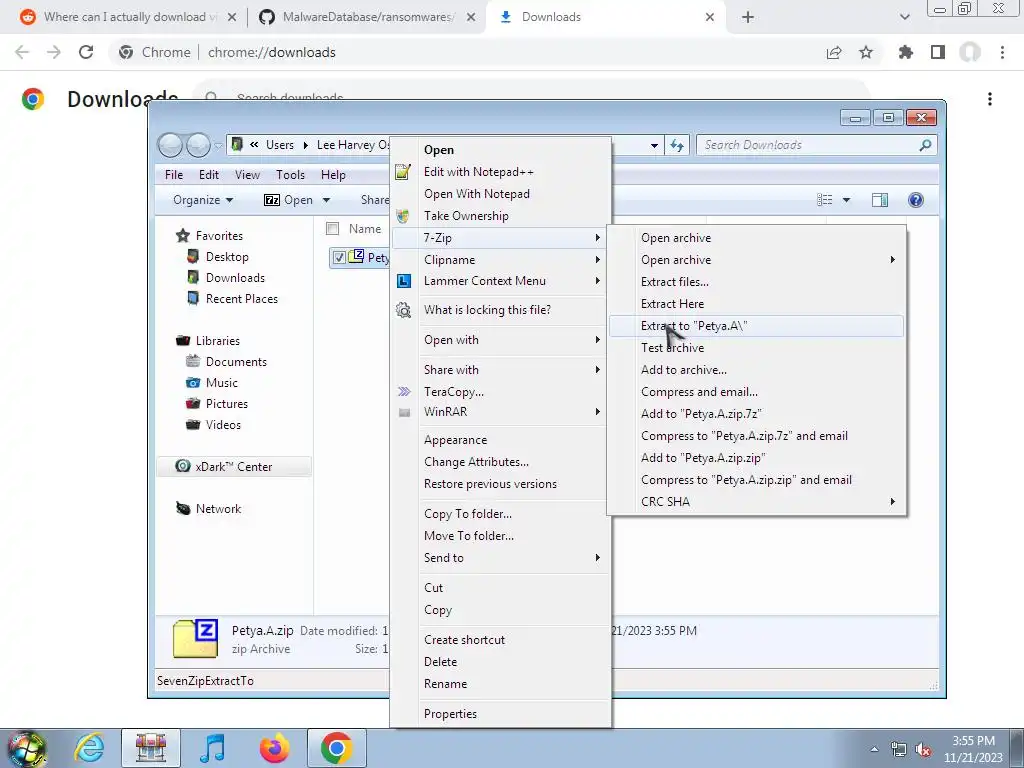
Task: Choose Take Ownership
Action: pyautogui.click(x=501, y=216)
